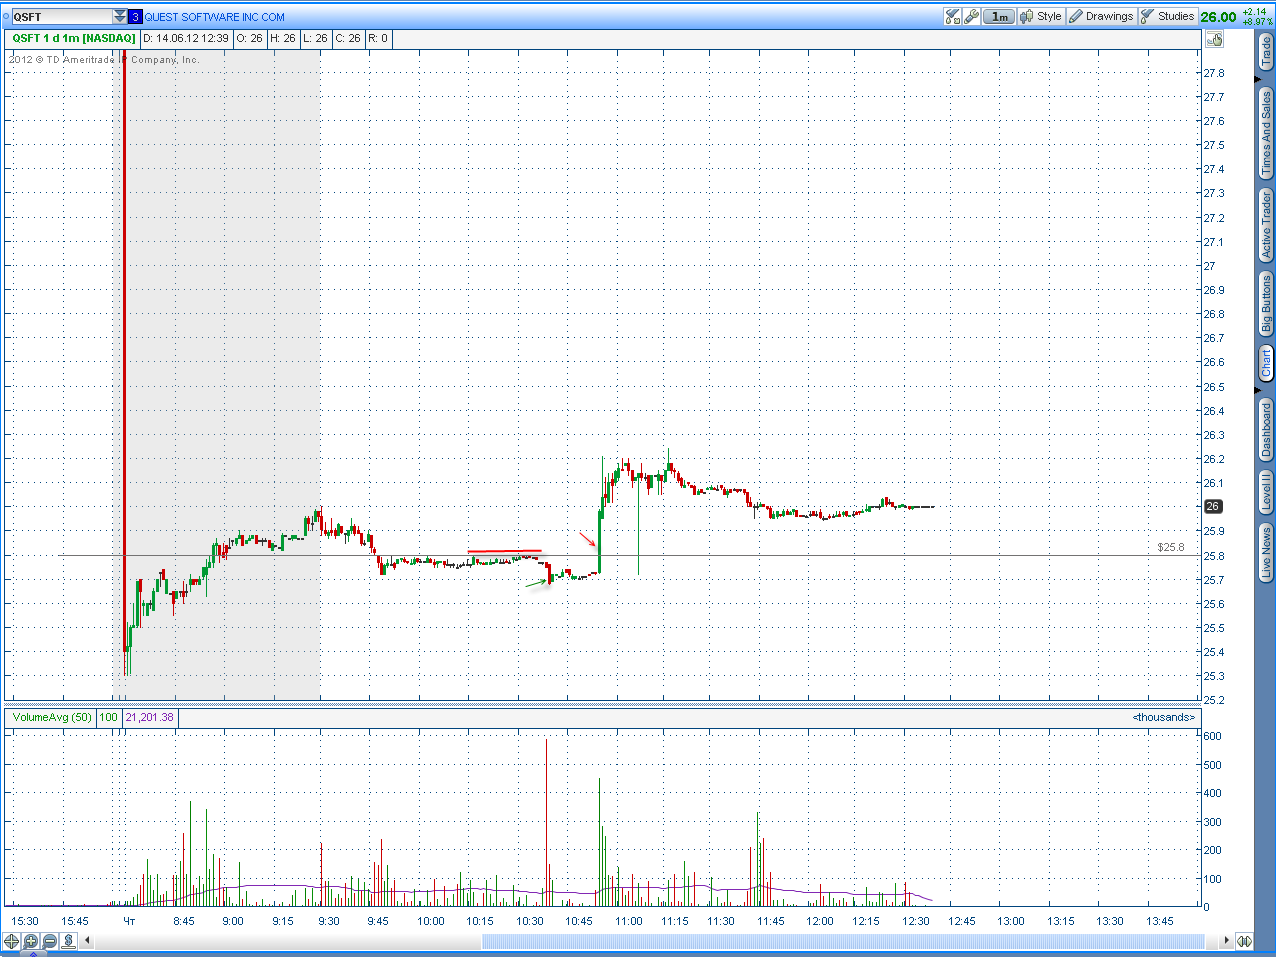Click the horizontal time scrollbar thumb
This screenshot has width=1276, height=957.
click(844, 941)
